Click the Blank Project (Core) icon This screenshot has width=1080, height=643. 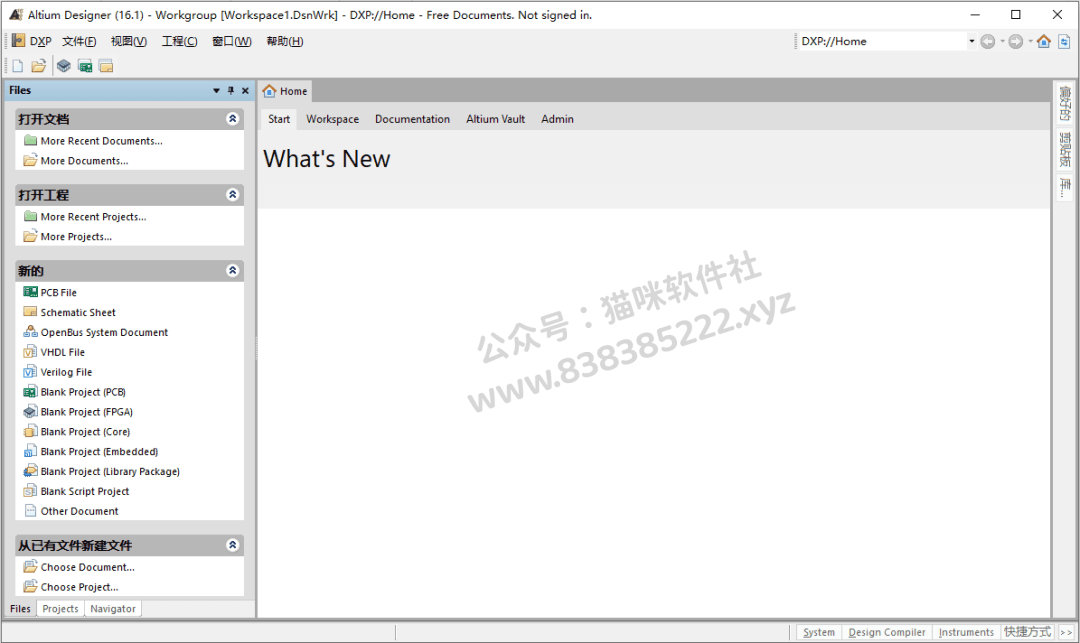pyautogui.click(x=30, y=432)
